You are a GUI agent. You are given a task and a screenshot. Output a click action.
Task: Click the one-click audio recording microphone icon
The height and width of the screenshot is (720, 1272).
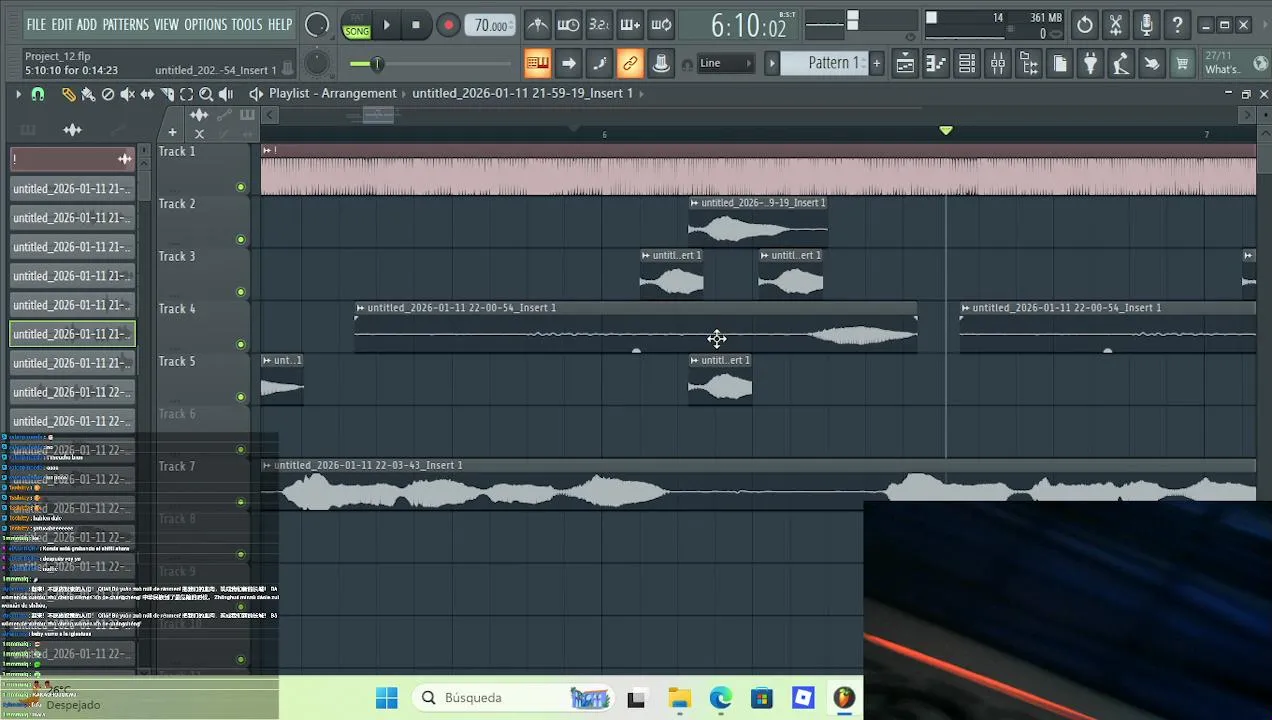[x=1147, y=25]
